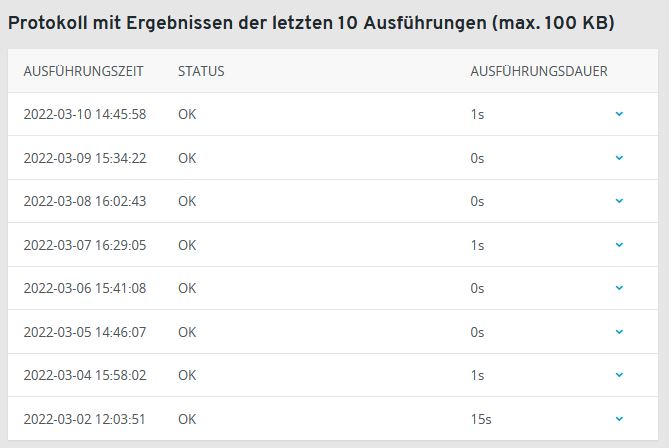669x448 pixels.
Task: Click the AUSFÜHRUNGSDAUER column header
Action: [x=539, y=72]
